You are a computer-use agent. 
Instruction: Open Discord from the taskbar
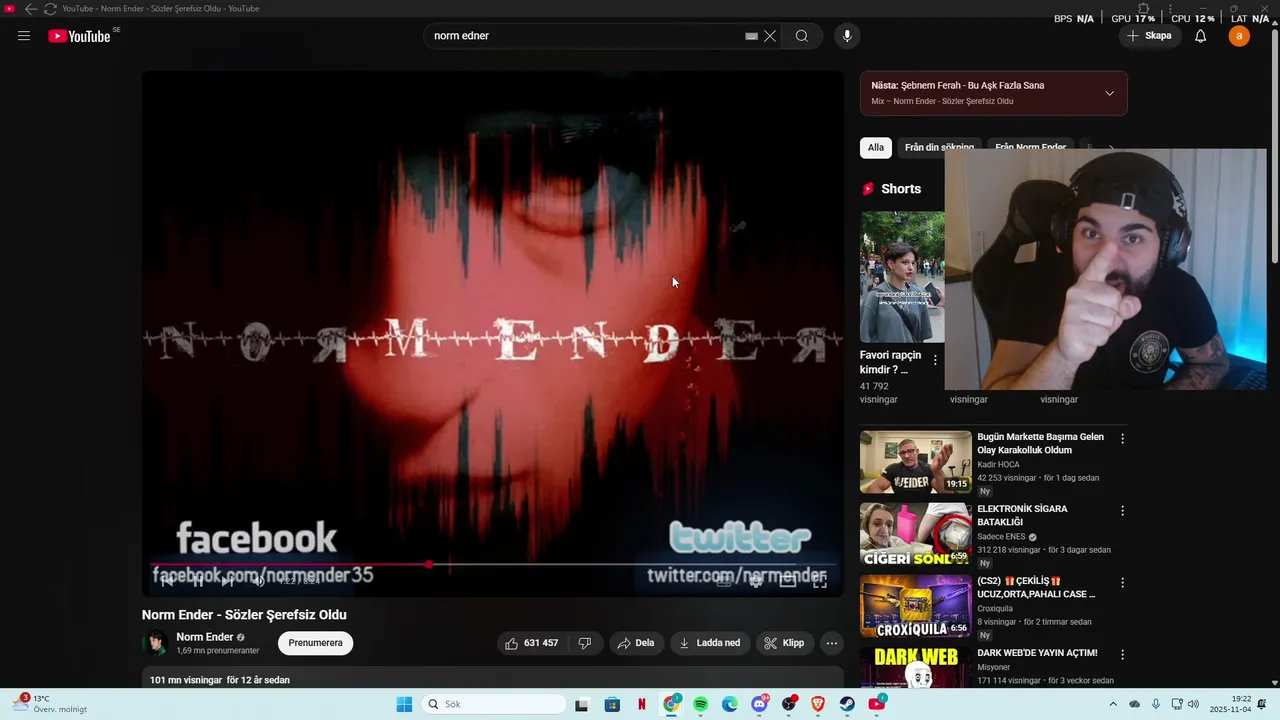coord(760,704)
